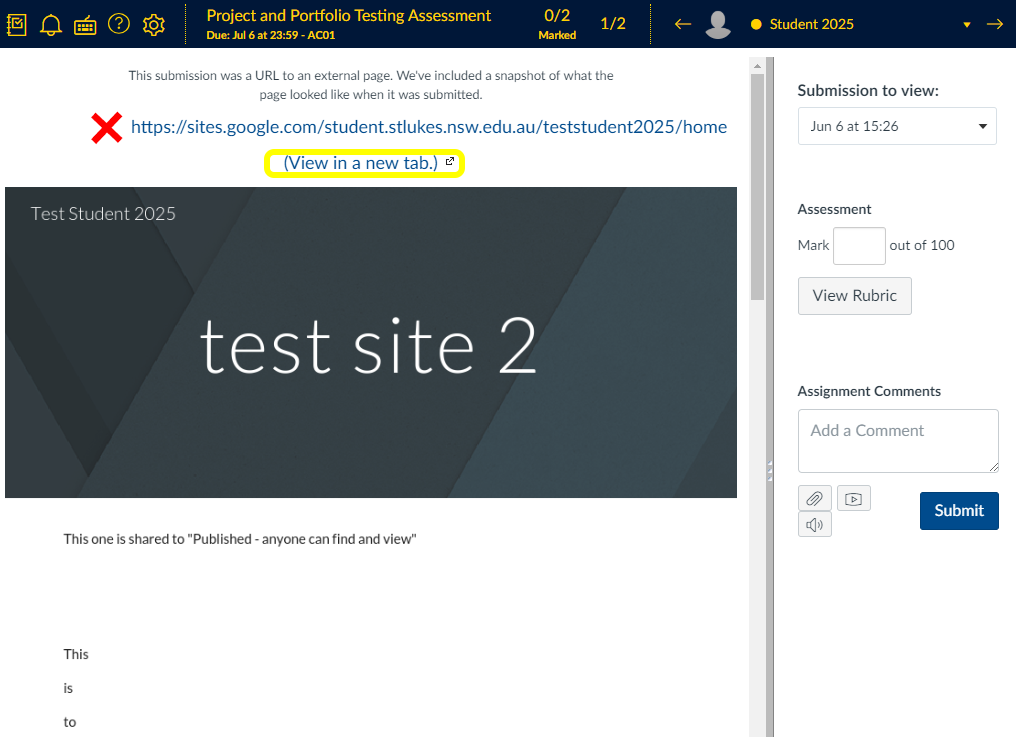The image size is (1016, 737).
Task: Open the keyboard shortcuts icon
Action: [x=85, y=25]
